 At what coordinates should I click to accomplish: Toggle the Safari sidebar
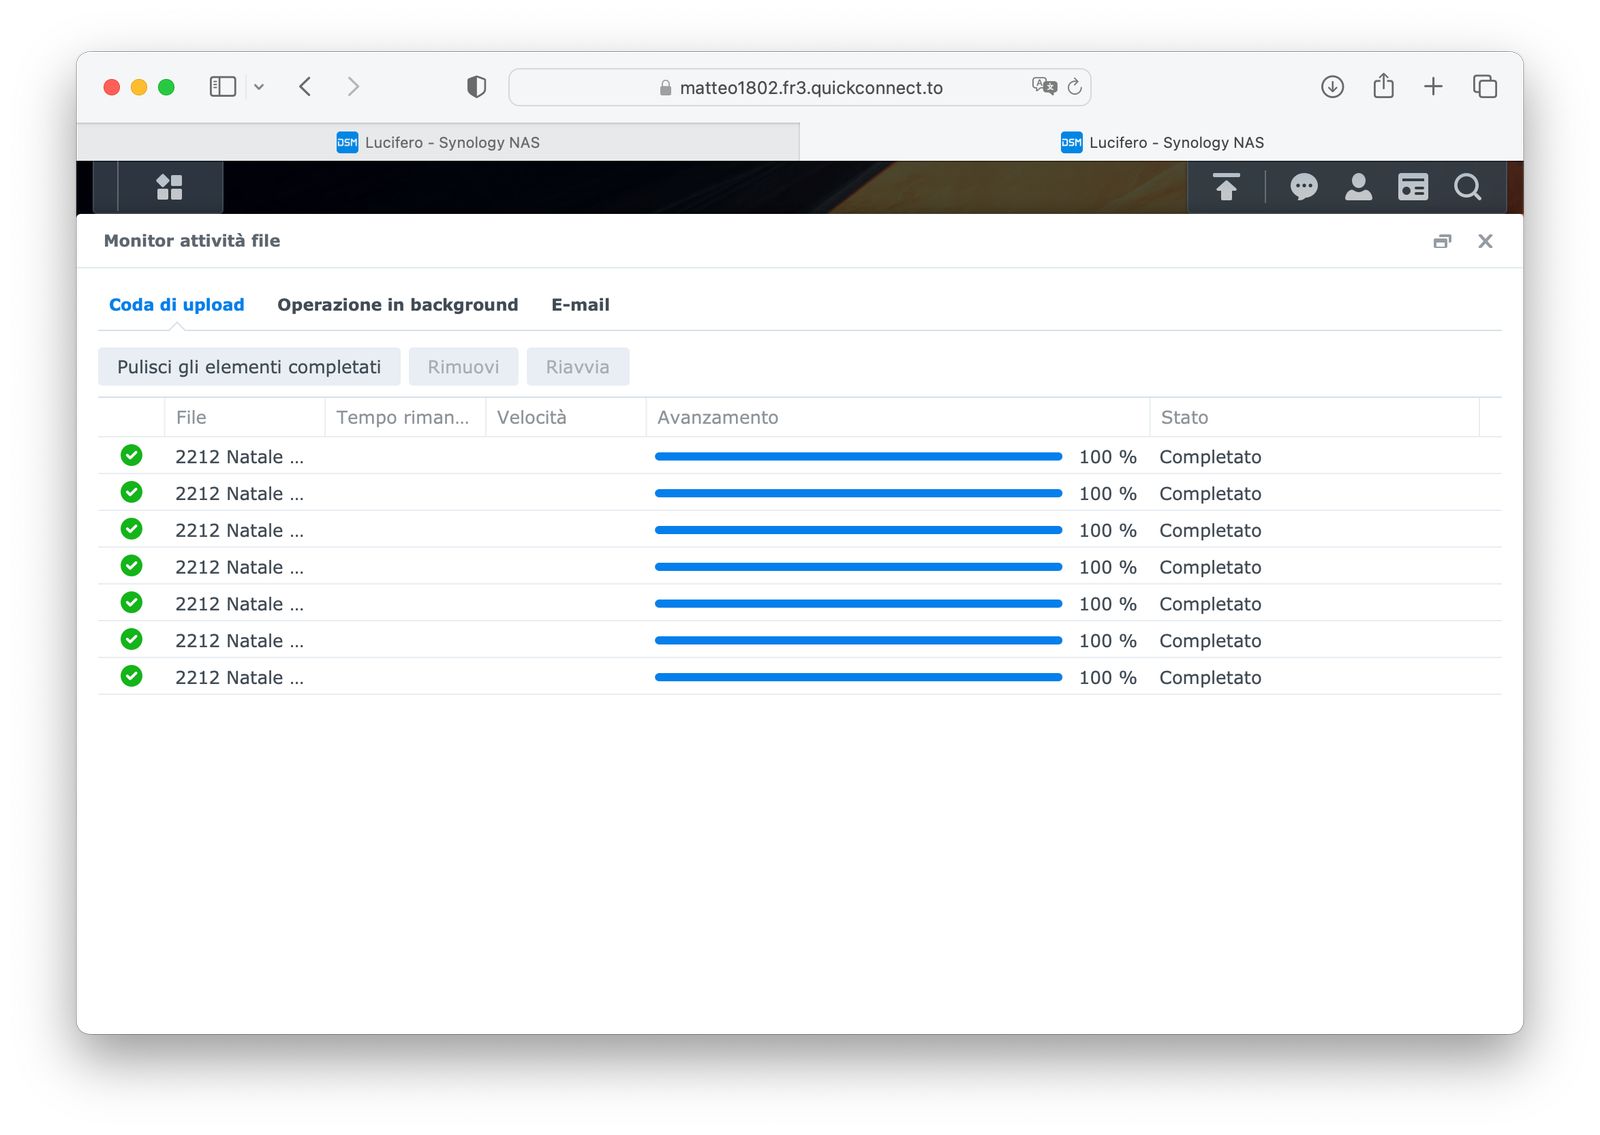click(x=222, y=87)
